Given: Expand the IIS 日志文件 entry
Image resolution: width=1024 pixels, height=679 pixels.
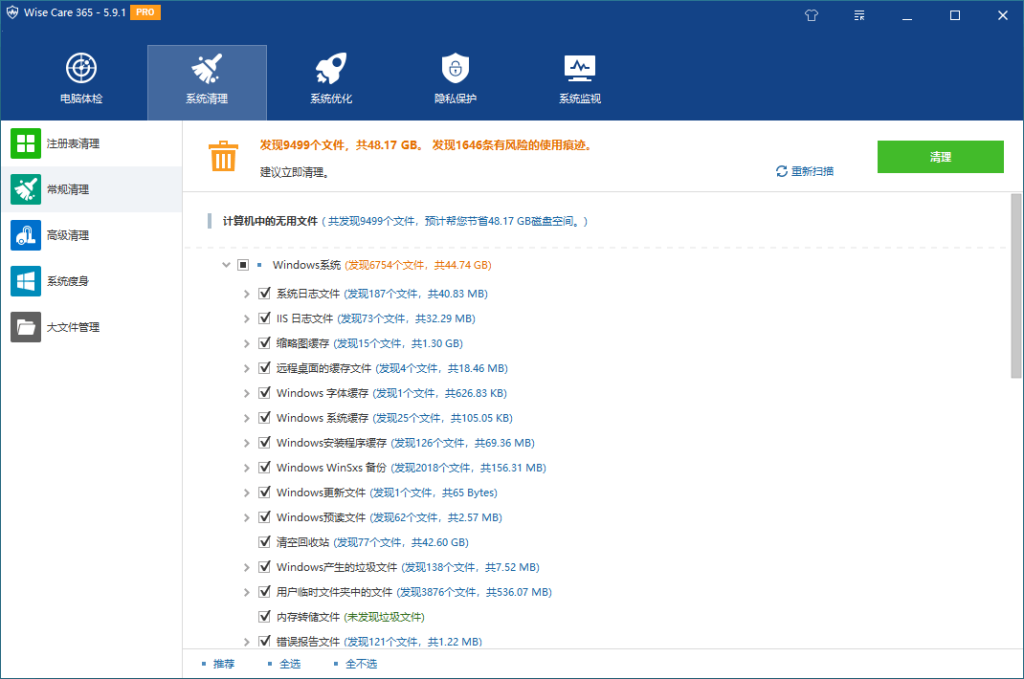Looking at the screenshot, I should (x=247, y=319).
